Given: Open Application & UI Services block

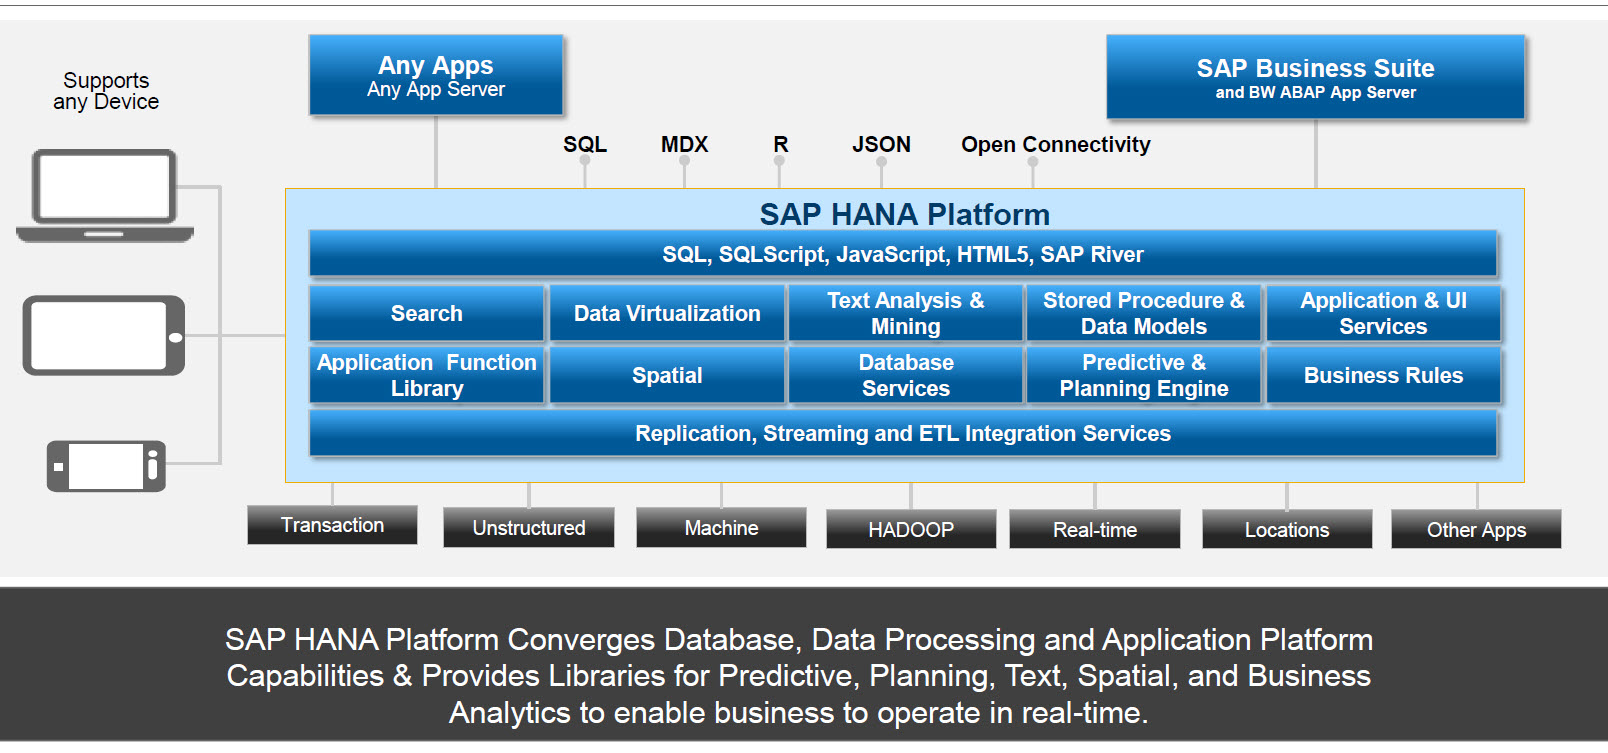Looking at the screenshot, I should point(1383,313).
